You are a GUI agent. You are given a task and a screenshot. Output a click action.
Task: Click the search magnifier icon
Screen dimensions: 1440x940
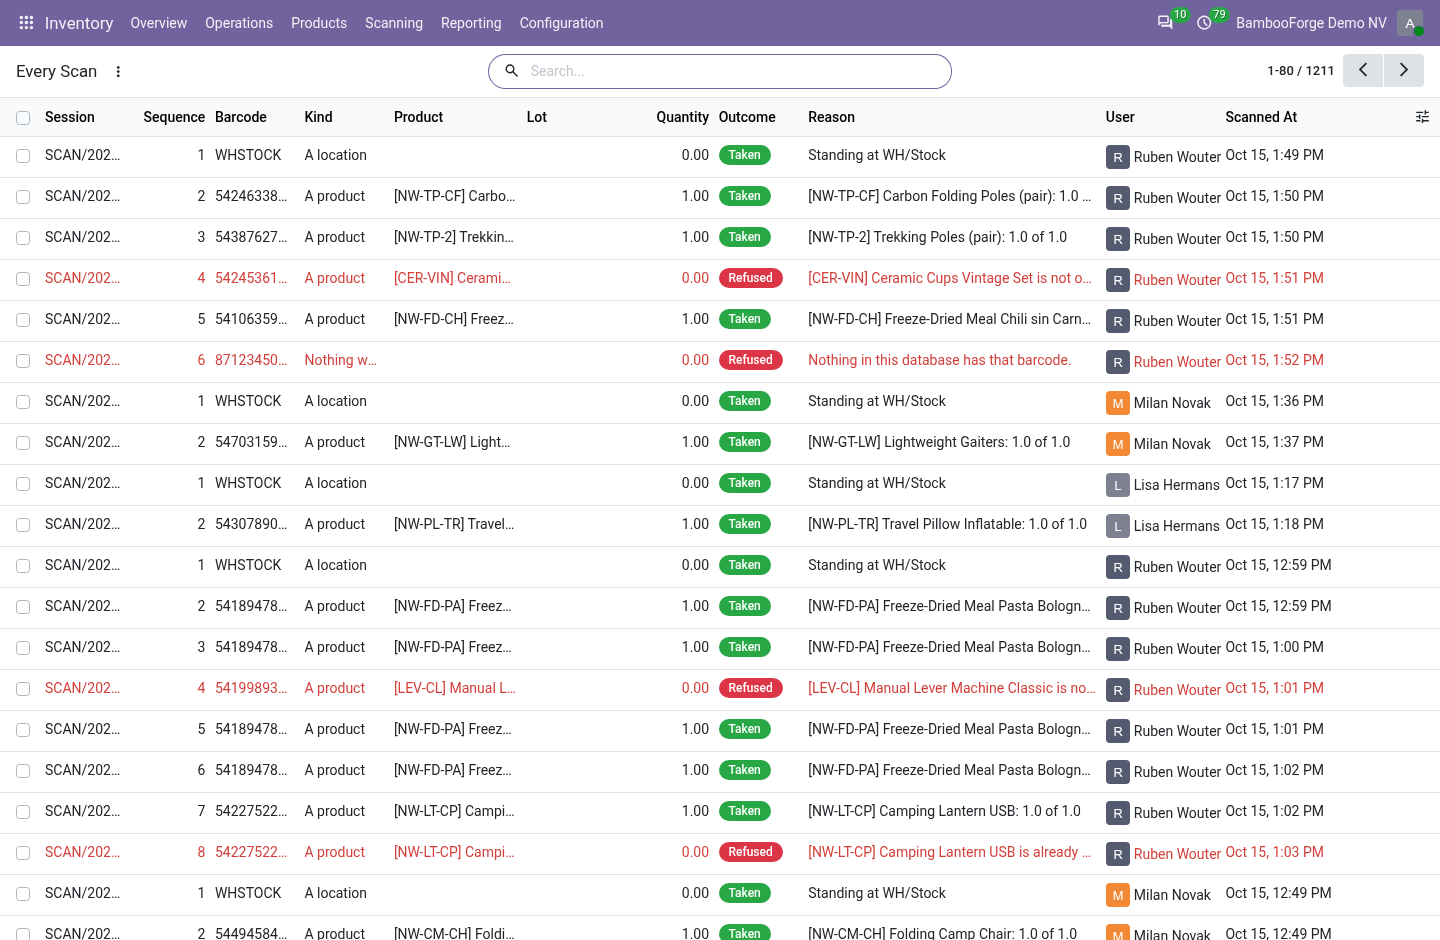511,71
